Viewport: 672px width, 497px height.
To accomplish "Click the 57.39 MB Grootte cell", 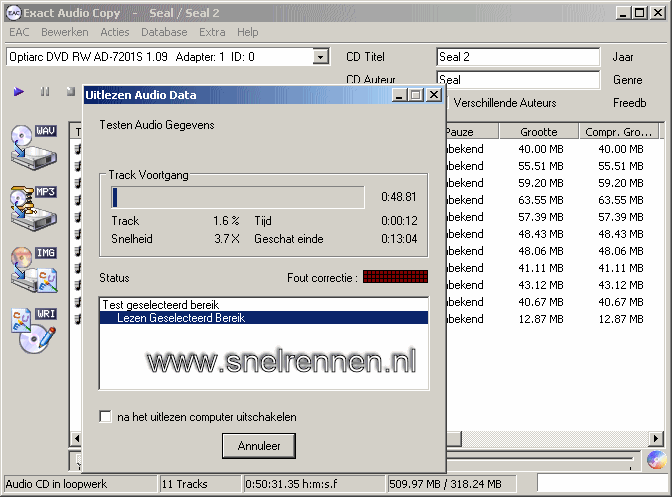I will coord(541,217).
